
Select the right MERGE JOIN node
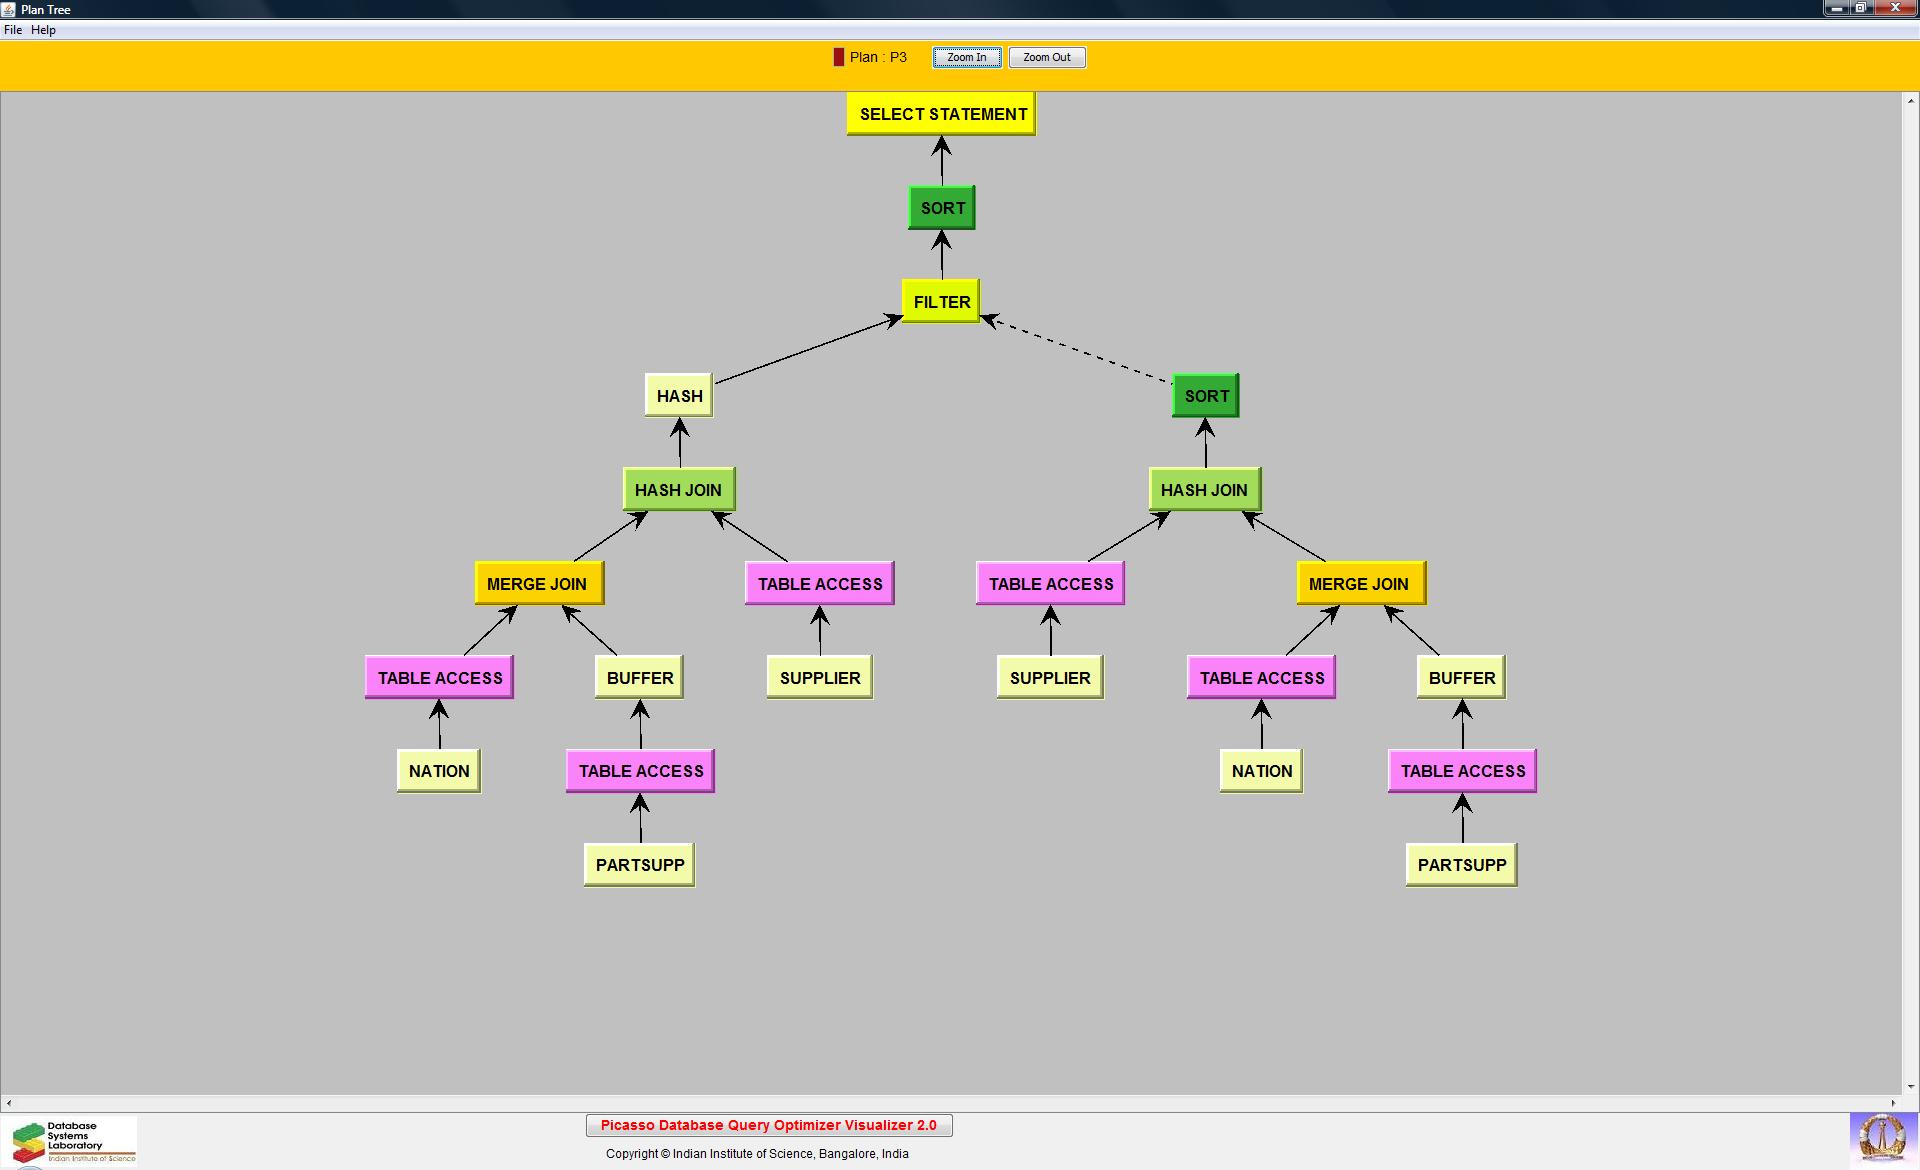pos(1360,584)
